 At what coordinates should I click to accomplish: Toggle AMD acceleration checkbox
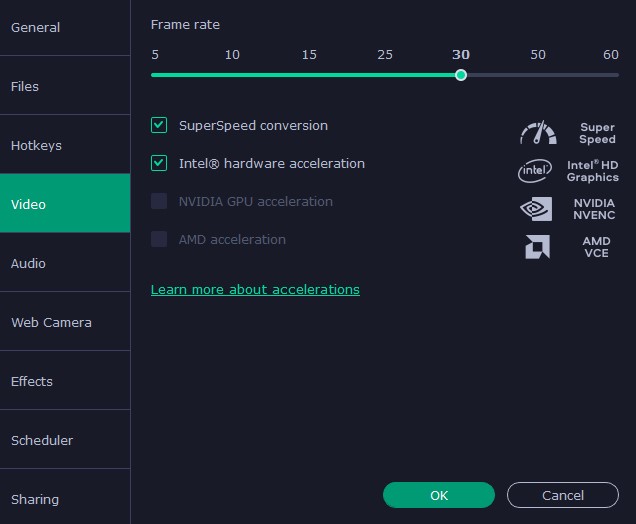[x=159, y=239]
